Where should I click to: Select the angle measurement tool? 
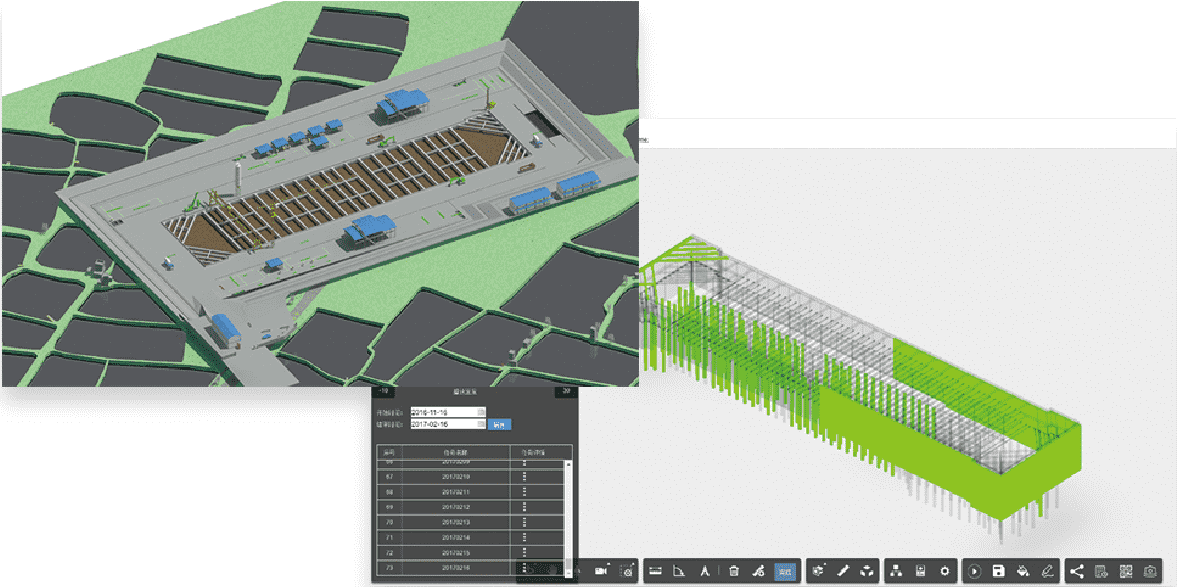coord(680,571)
